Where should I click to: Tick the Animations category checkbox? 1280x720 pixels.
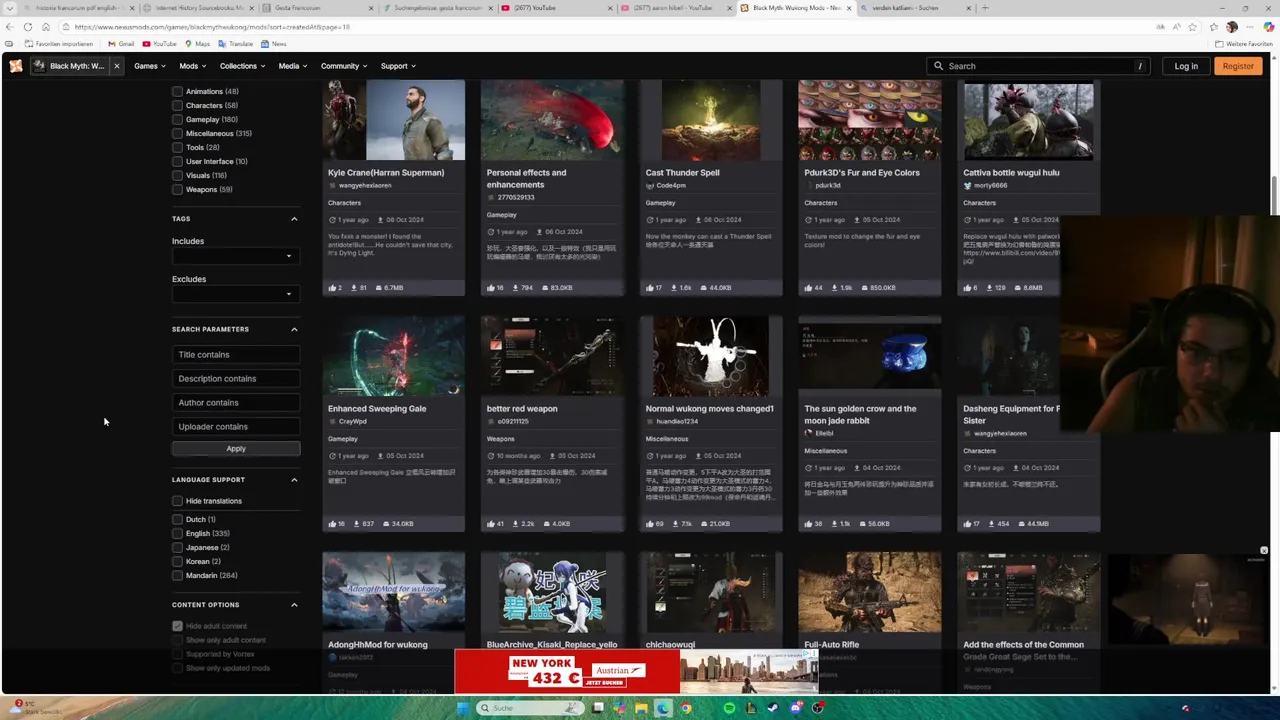pyautogui.click(x=177, y=91)
